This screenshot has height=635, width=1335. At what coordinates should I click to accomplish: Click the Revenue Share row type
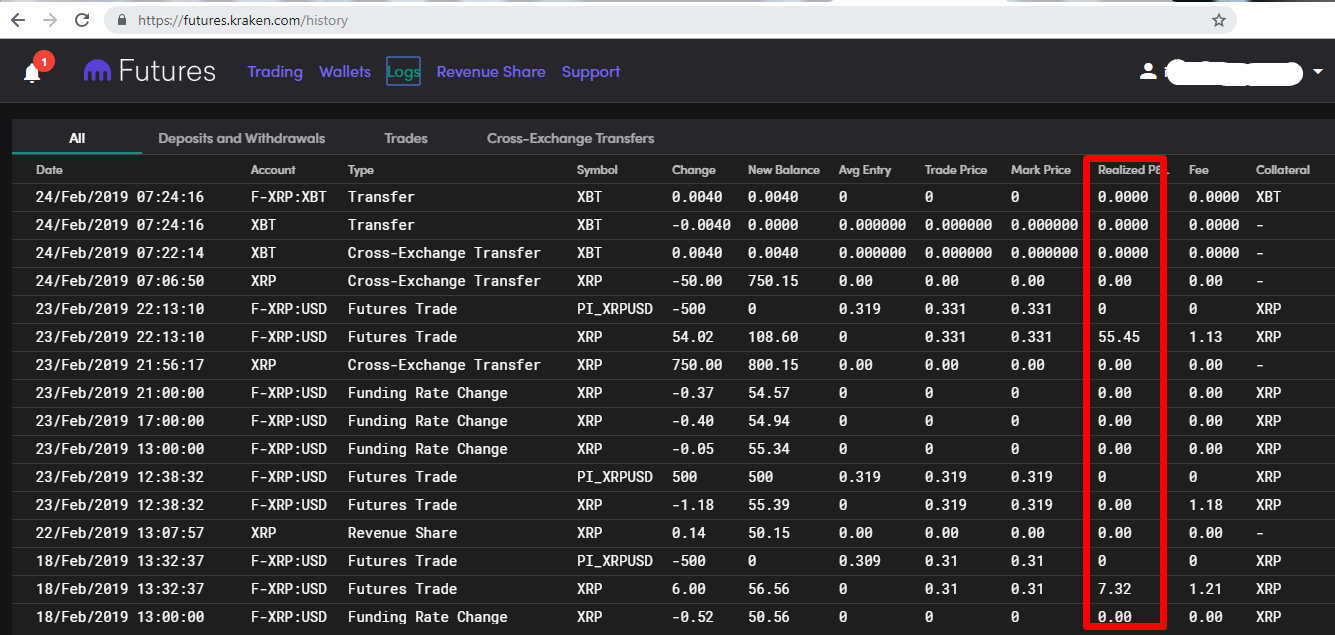[x=402, y=533]
